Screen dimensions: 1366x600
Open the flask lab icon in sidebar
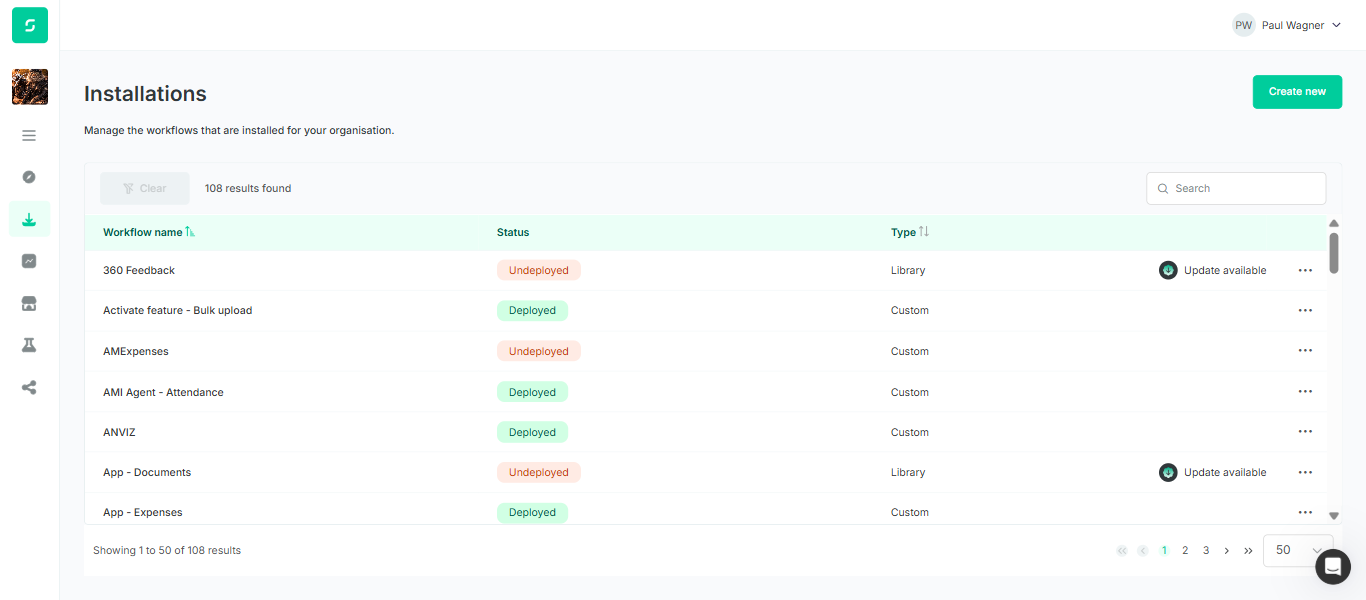[29, 345]
